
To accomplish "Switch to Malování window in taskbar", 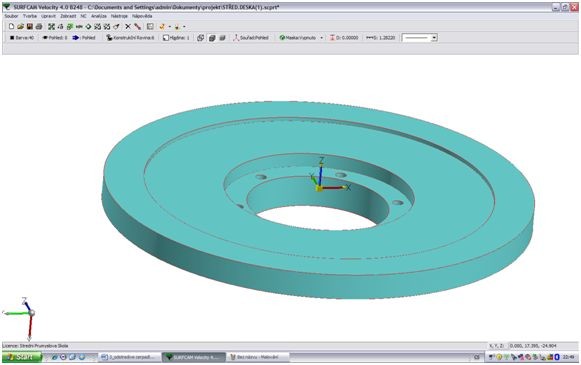I will pos(258,357).
